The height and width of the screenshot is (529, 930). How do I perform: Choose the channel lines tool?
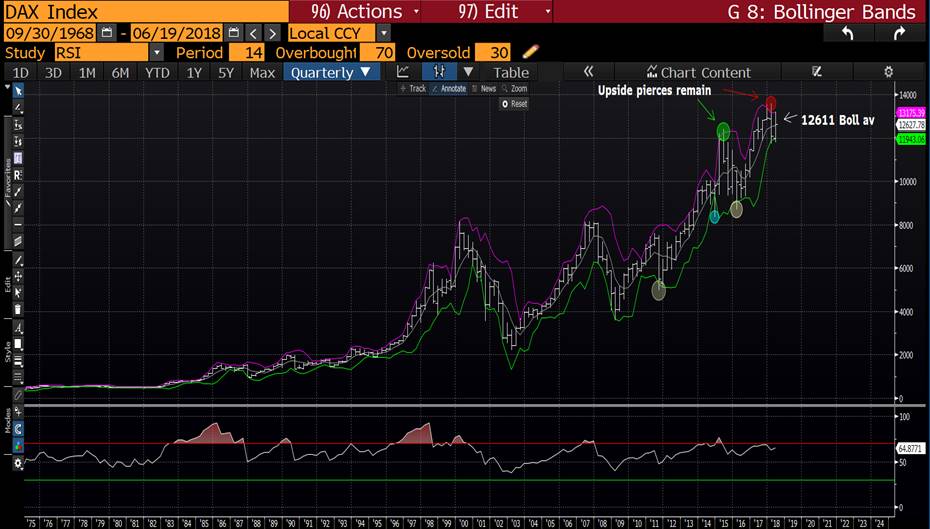tap(18, 241)
